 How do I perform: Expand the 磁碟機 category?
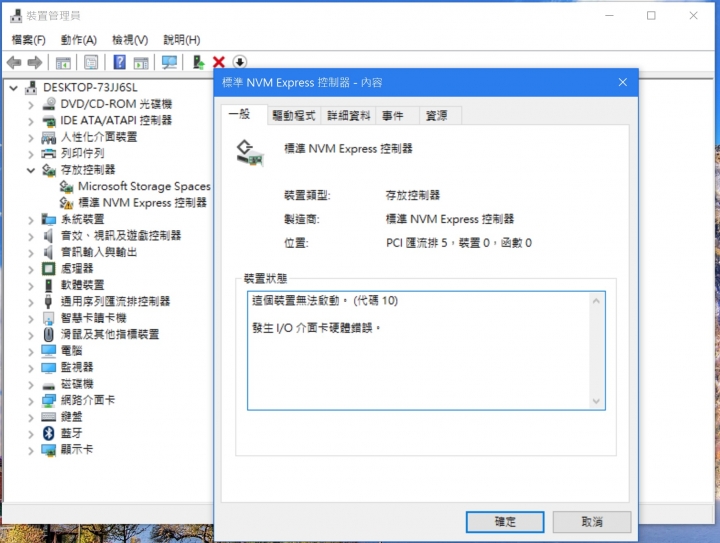(x=31, y=384)
